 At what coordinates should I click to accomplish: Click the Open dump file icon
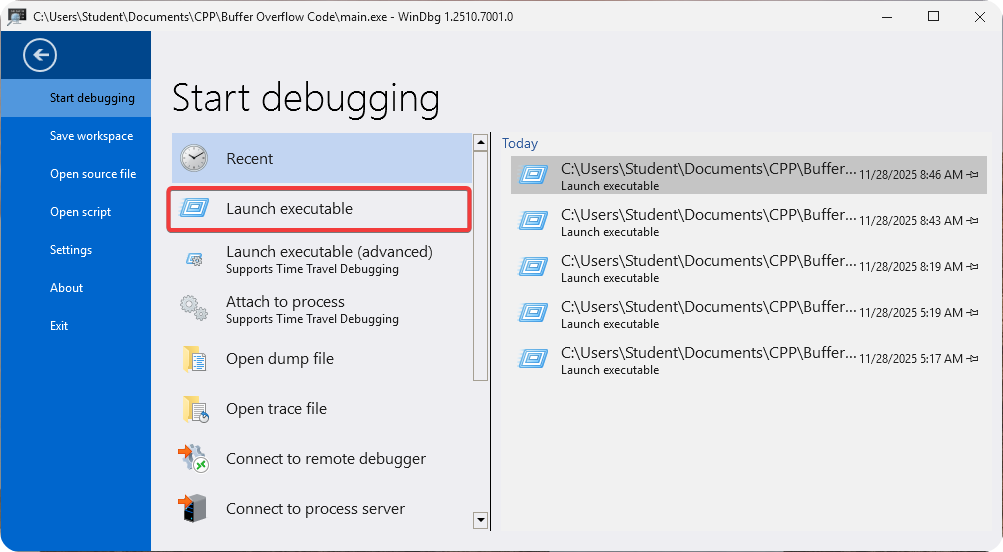click(x=194, y=359)
